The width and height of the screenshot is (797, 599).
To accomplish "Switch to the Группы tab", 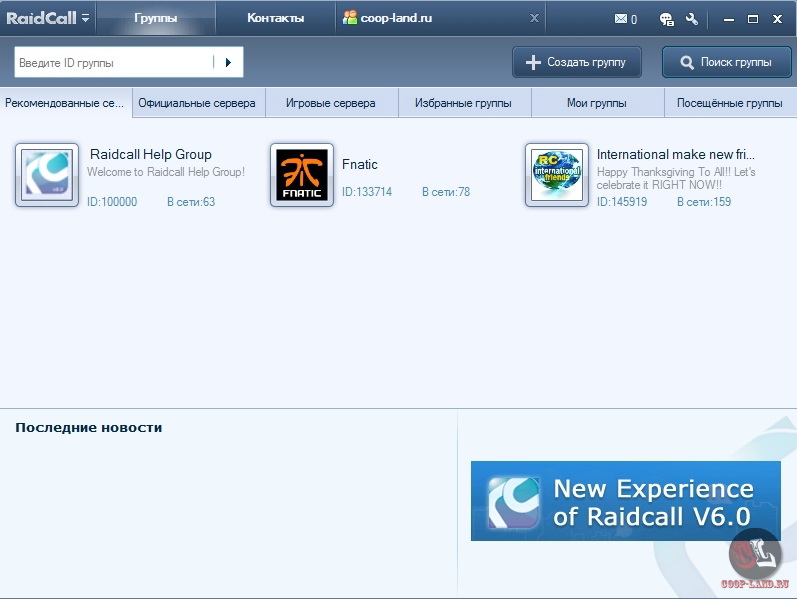I will click(x=155, y=18).
